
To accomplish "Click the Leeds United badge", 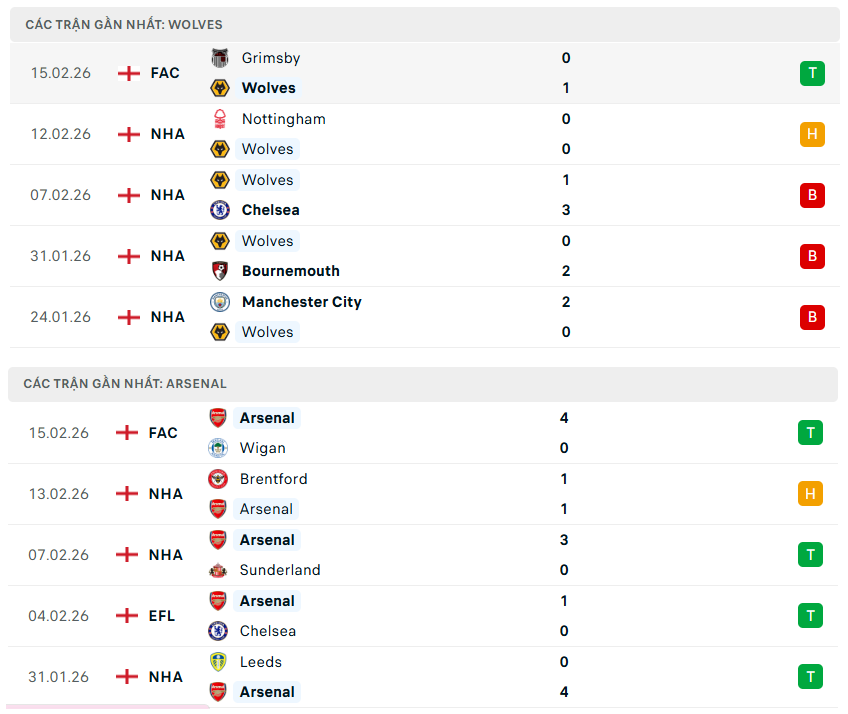I will (218, 662).
